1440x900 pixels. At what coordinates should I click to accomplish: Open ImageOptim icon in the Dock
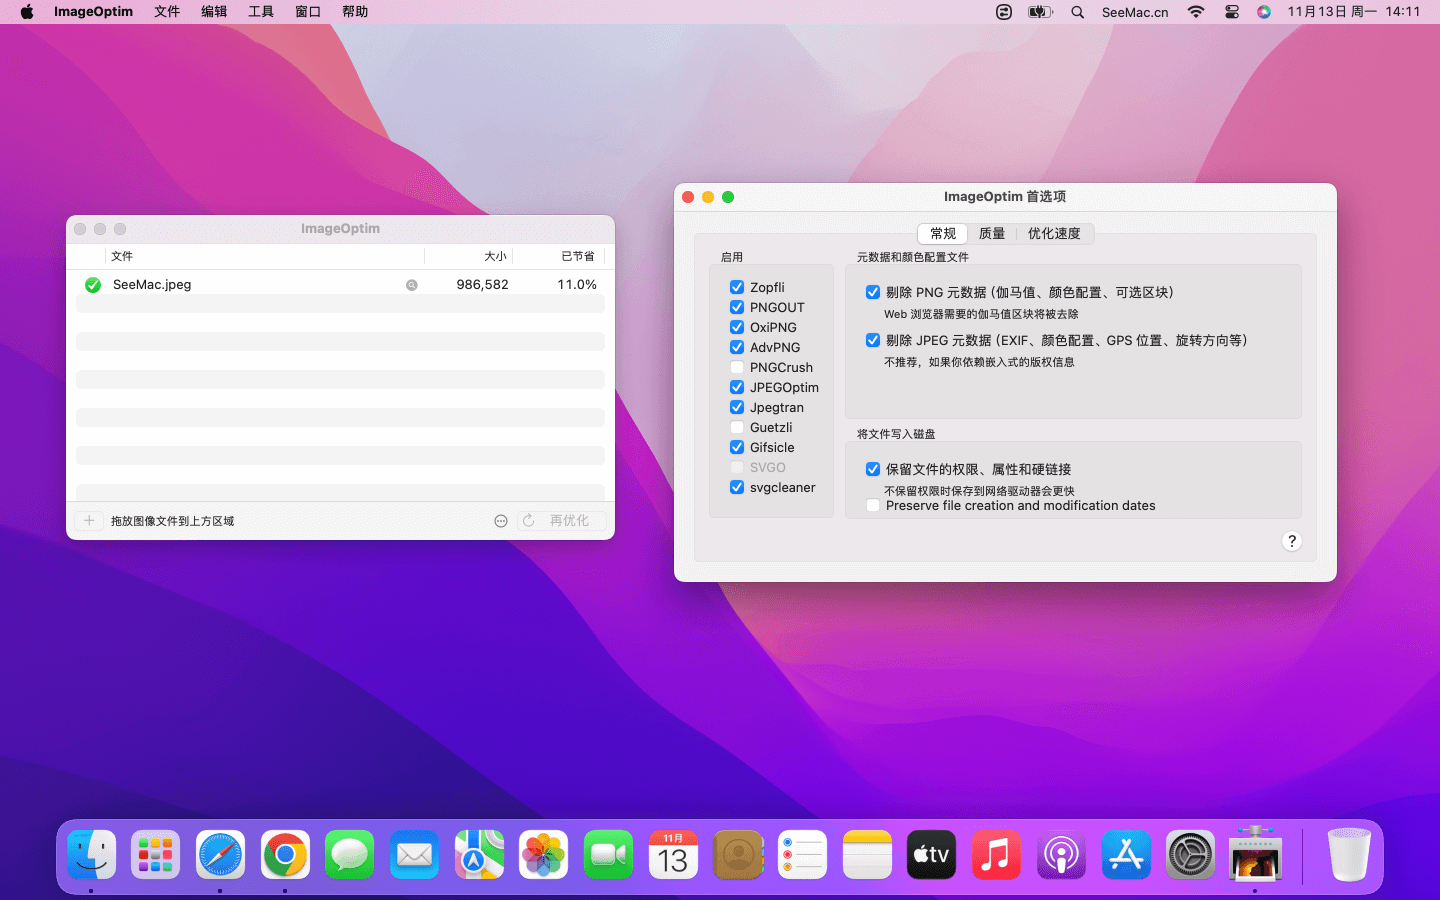coord(1254,855)
